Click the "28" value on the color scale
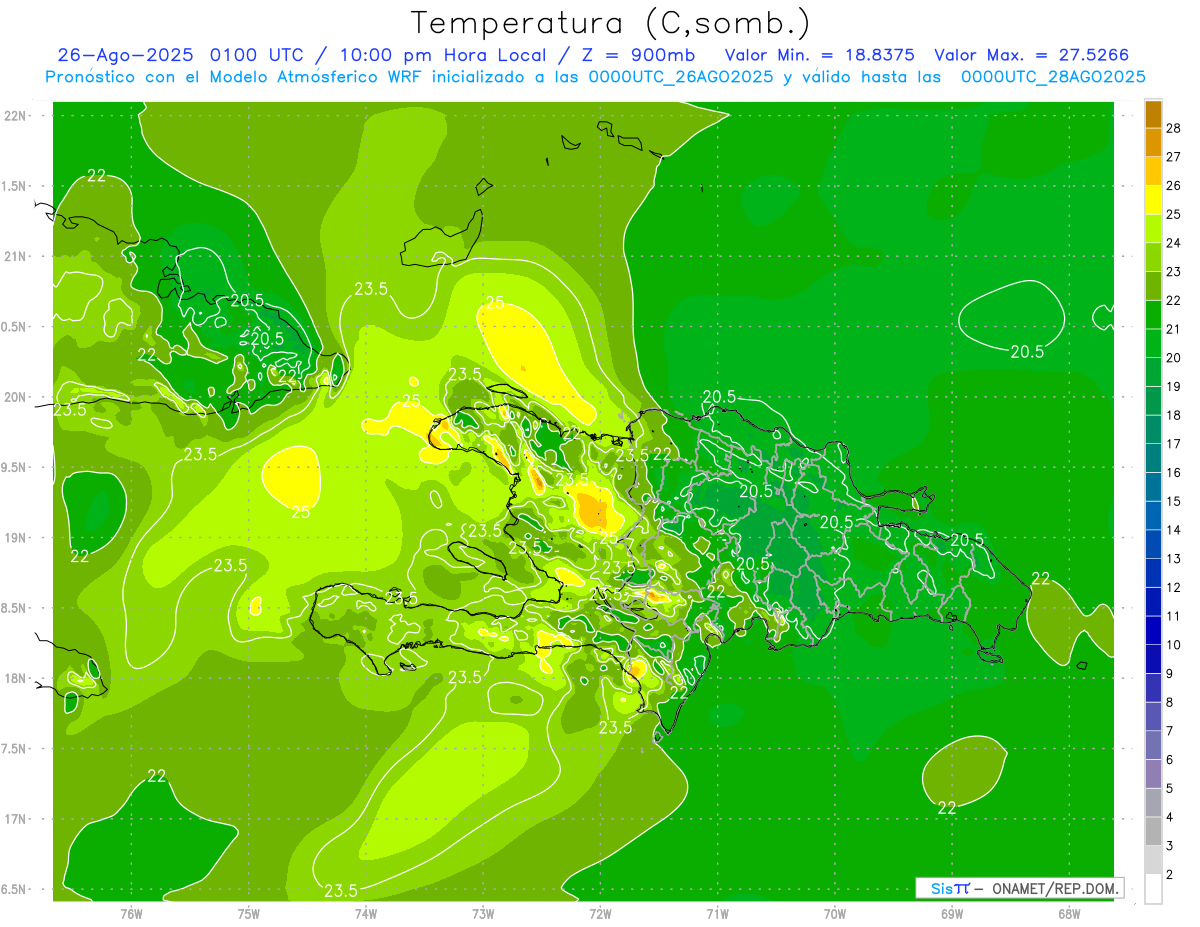Image resolution: width=1200 pixels, height=927 pixels. (1174, 127)
